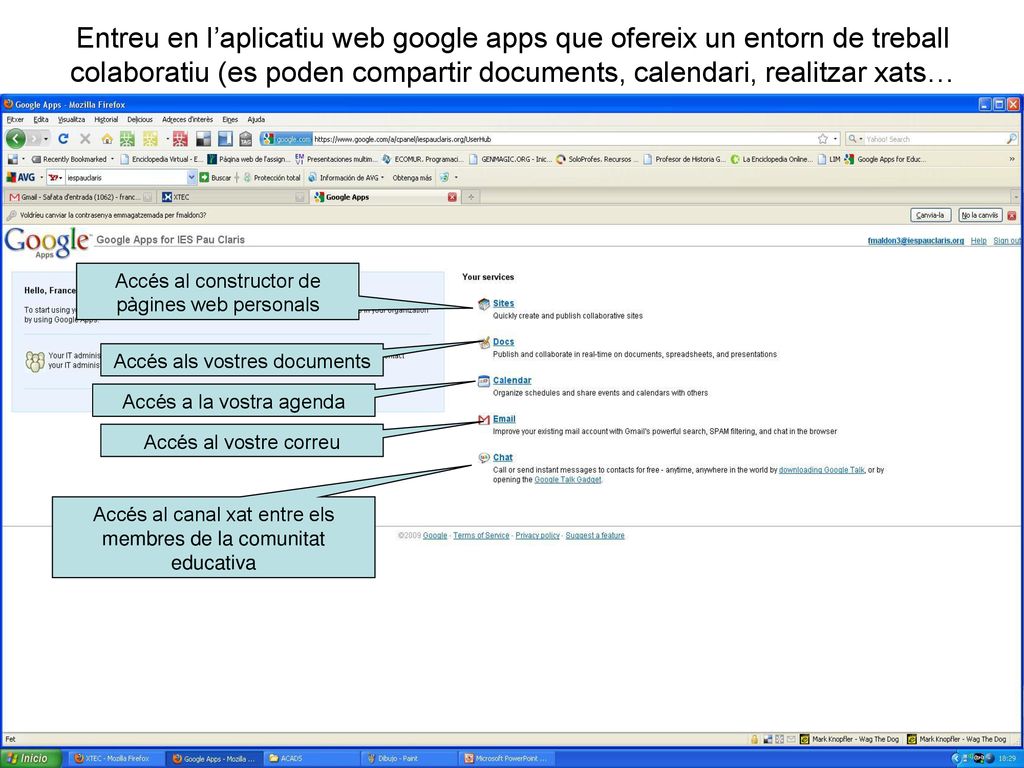
Task: Open the Recently Bookmarked folder dropdown
Action: (x=72, y=159)
